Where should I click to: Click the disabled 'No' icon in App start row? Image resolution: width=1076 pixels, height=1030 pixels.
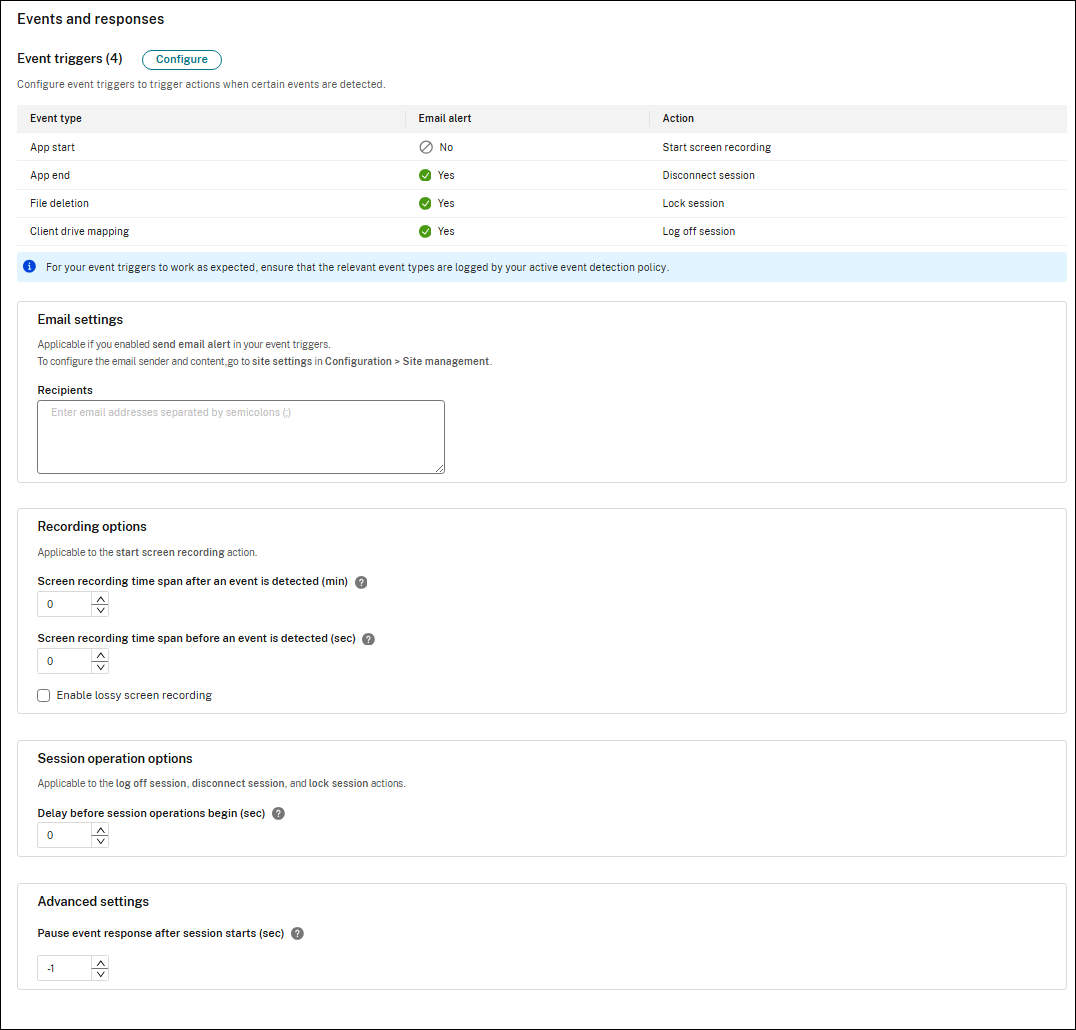point(426,148)
